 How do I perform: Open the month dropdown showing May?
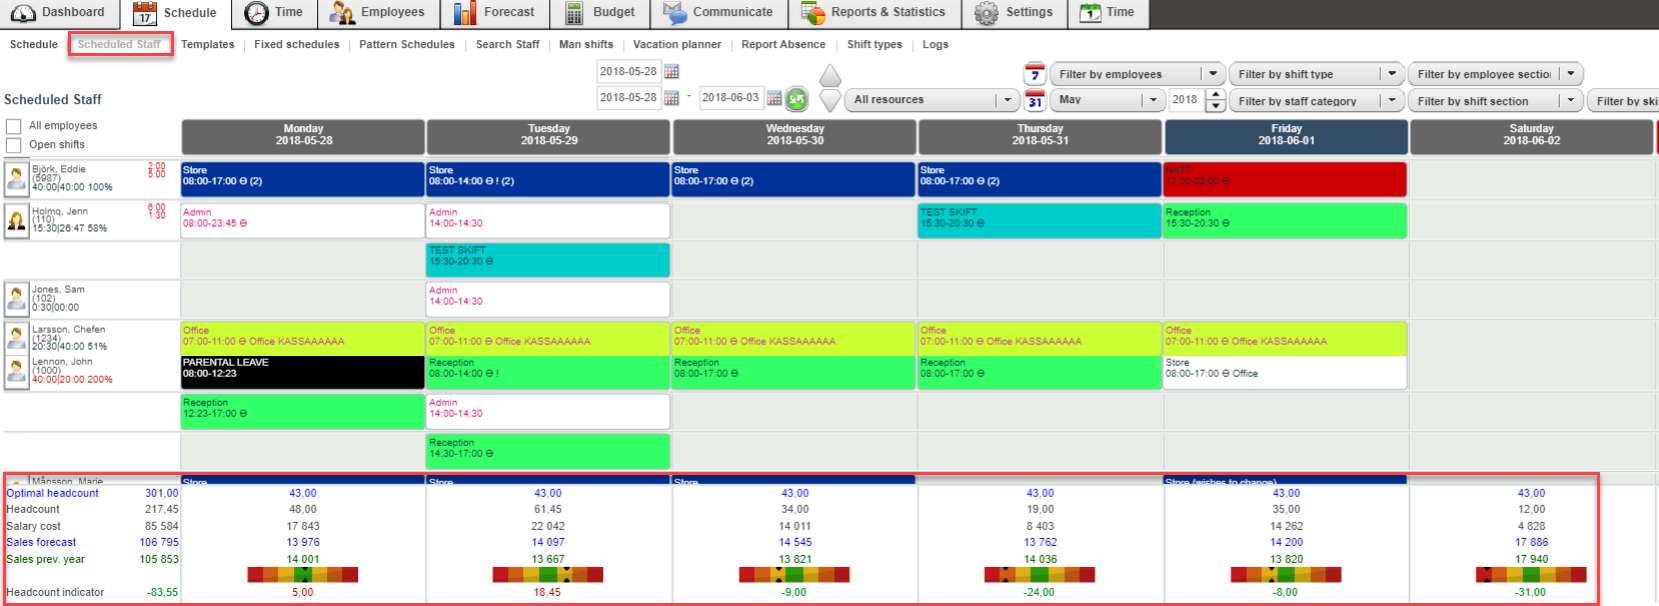point(1107,100)
